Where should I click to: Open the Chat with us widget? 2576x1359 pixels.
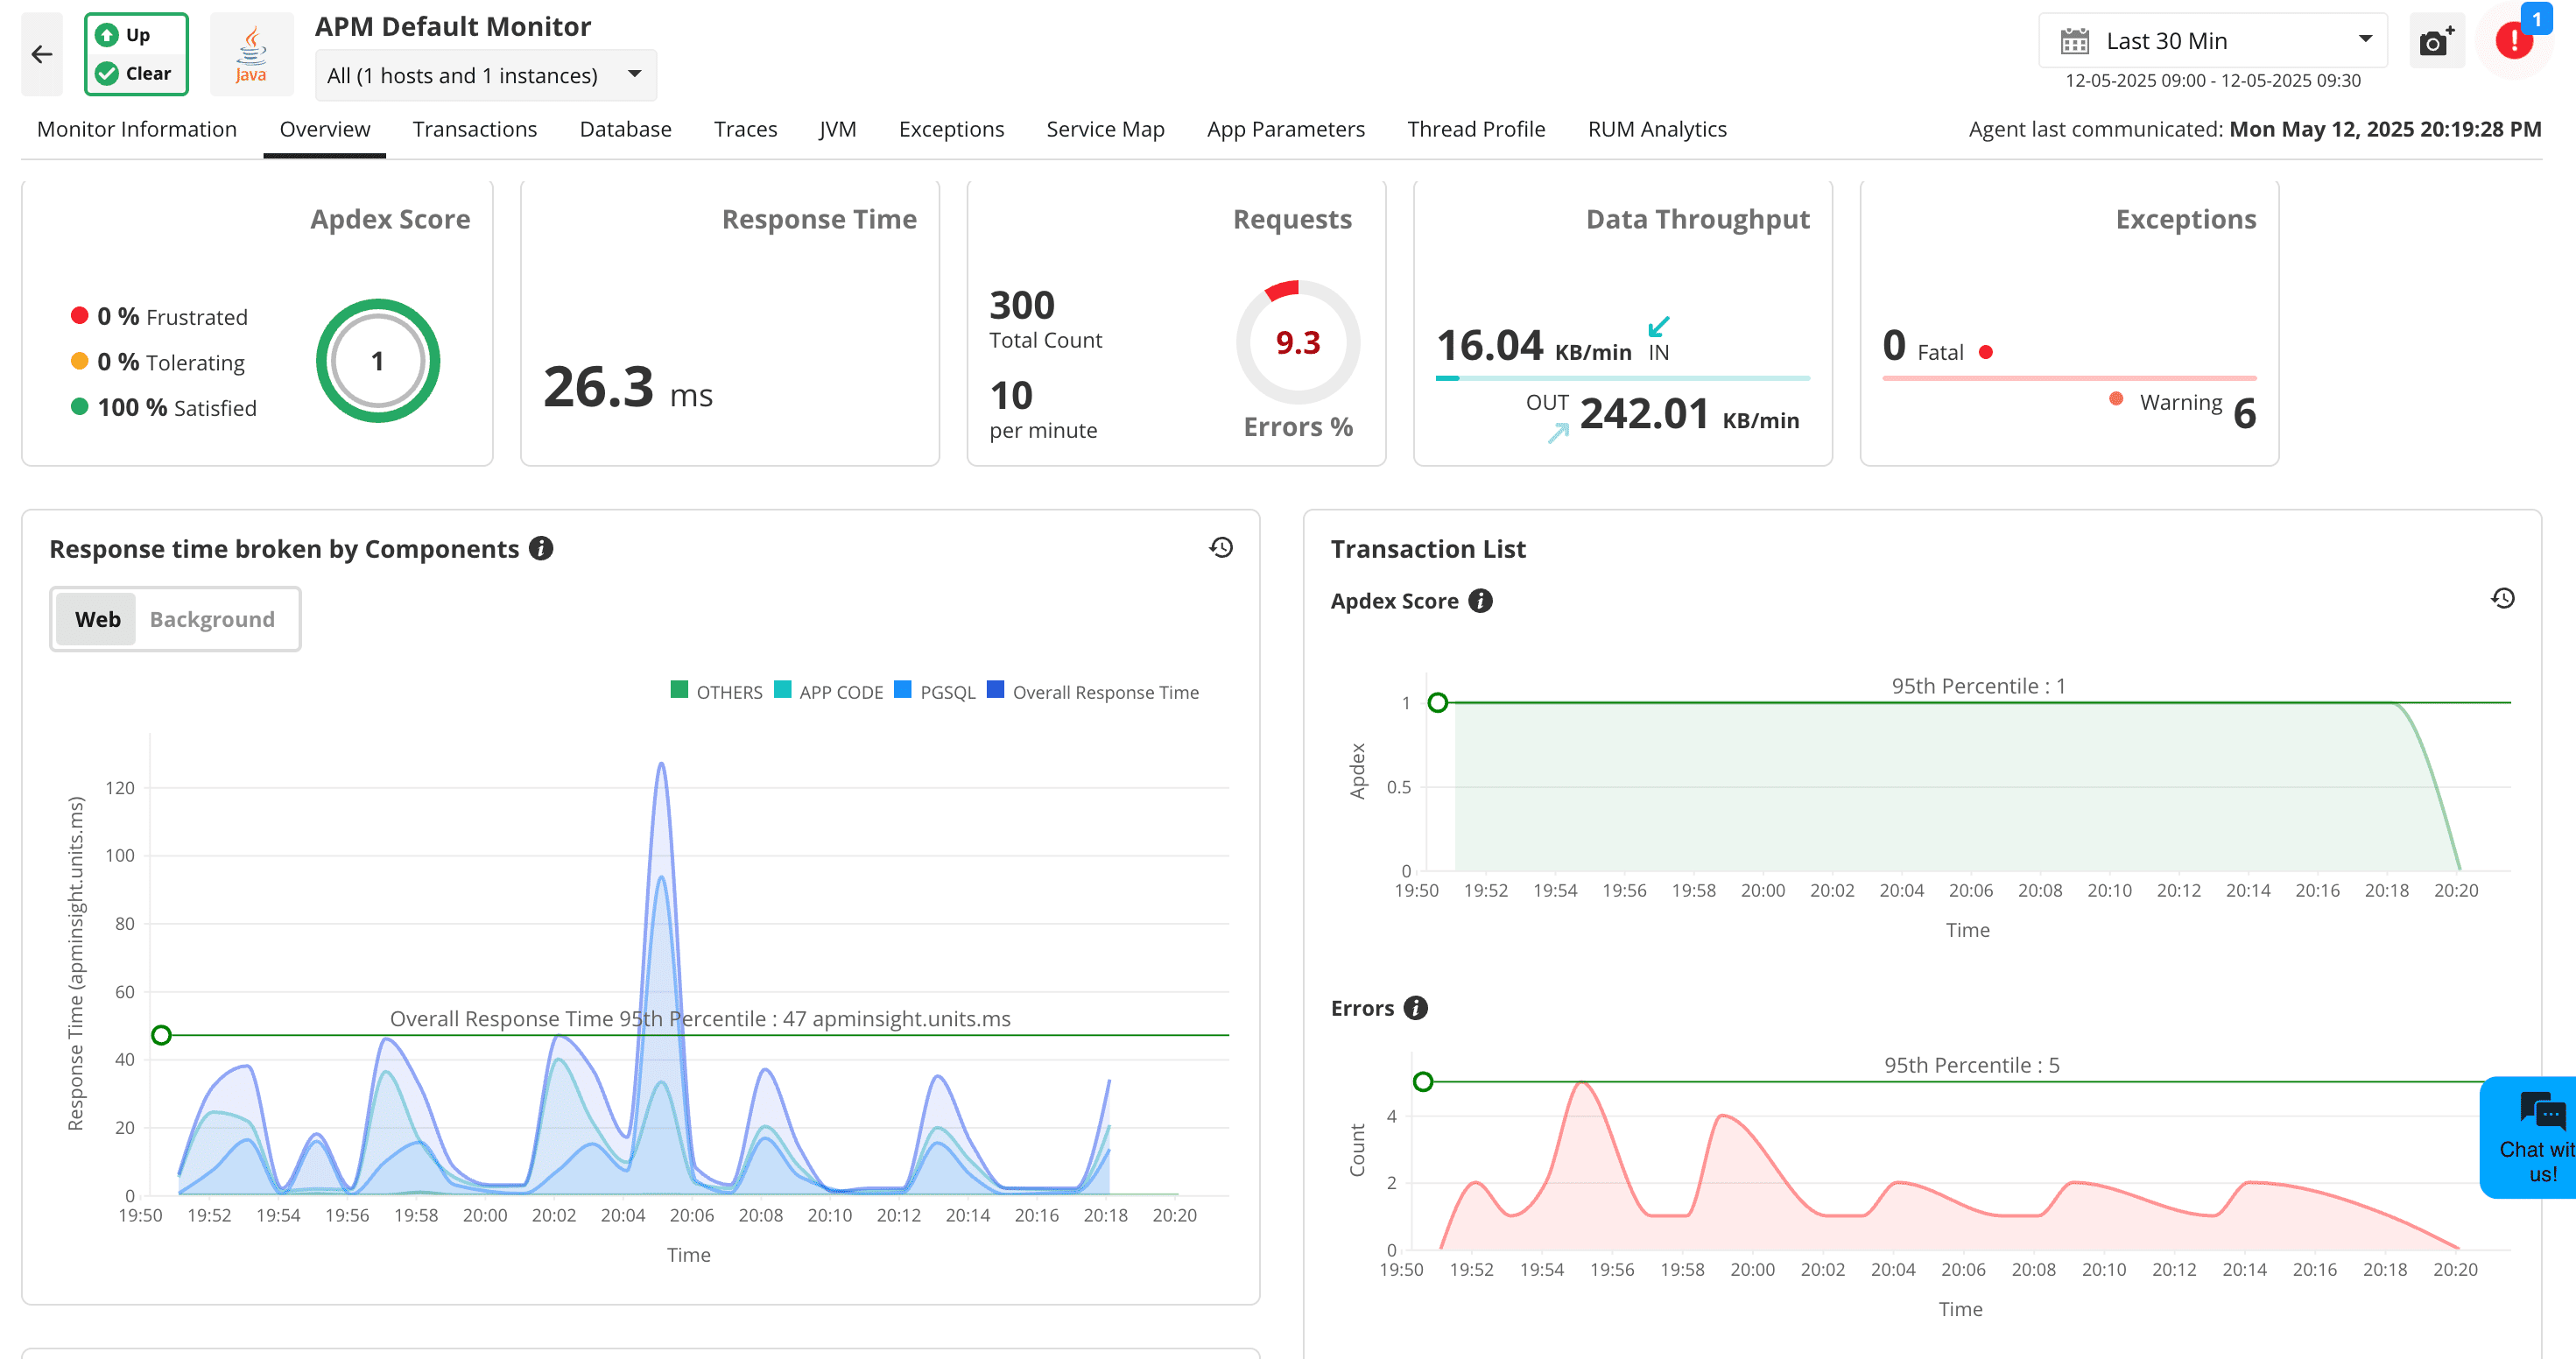(x=2536, y=1138)
